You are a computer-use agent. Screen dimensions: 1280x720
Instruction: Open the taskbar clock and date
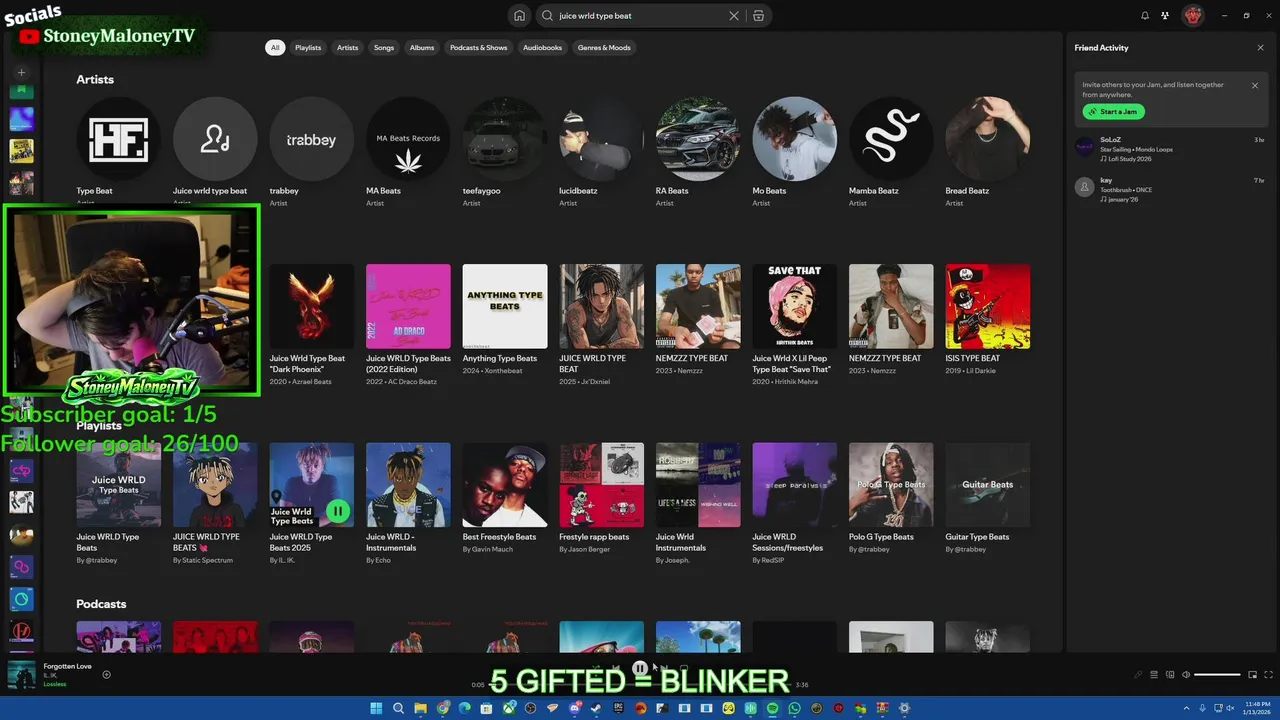[1255, 708]
